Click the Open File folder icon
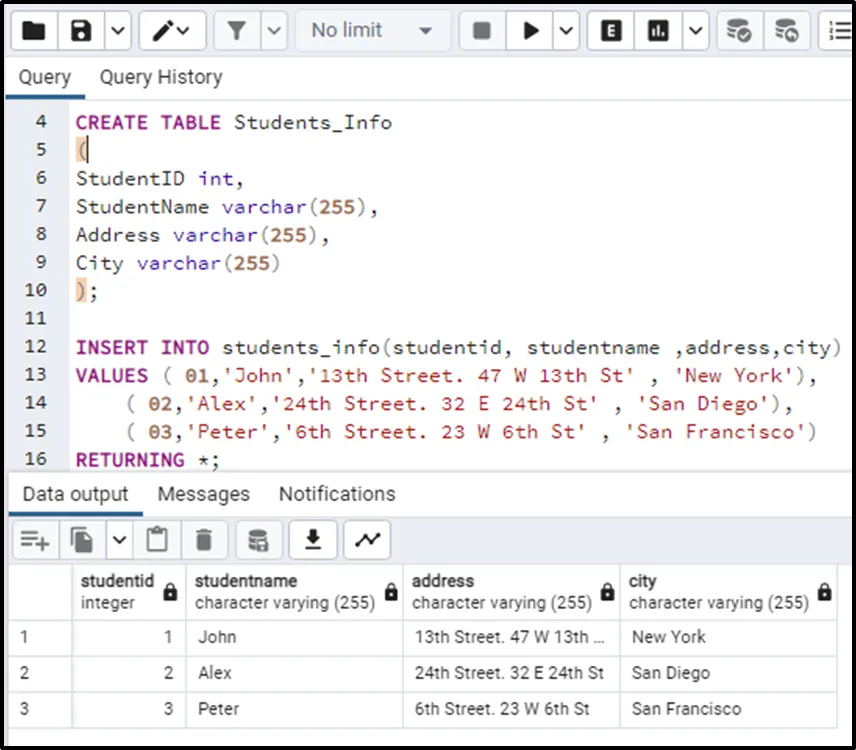 point(33,31)
